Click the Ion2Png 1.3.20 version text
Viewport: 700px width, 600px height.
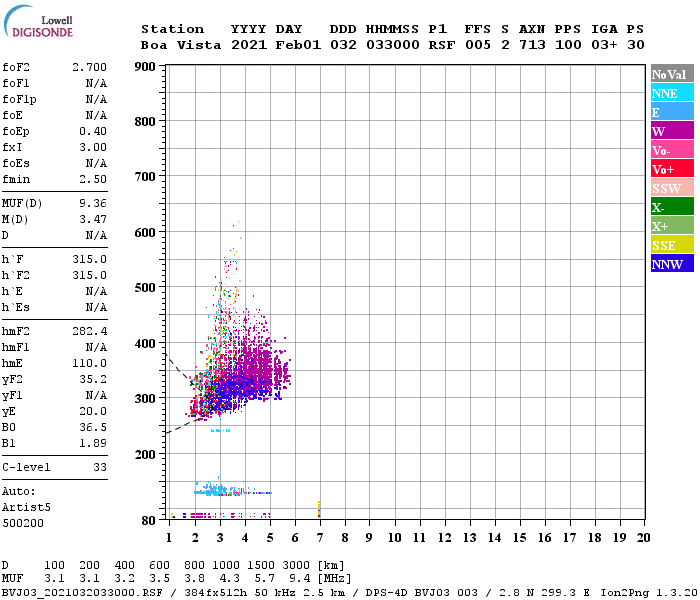[x=649, y=593]
